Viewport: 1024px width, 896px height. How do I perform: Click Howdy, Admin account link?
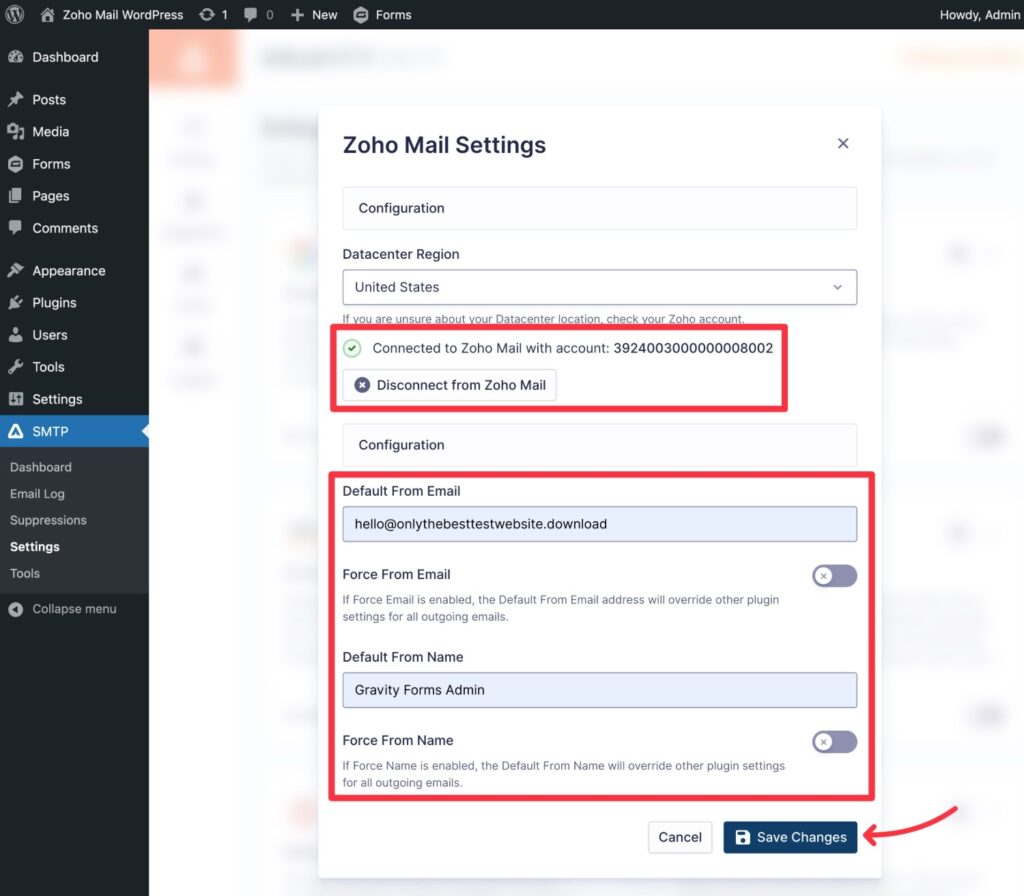tap(980, 14)
